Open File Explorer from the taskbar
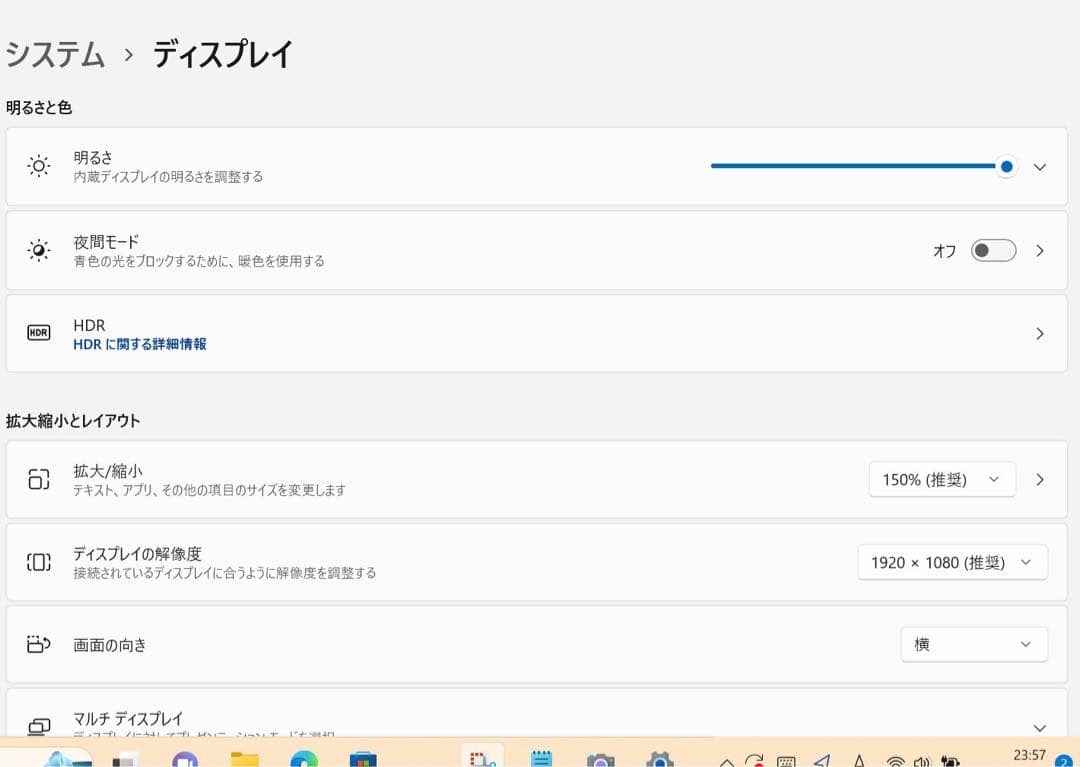 coord(245,759)
